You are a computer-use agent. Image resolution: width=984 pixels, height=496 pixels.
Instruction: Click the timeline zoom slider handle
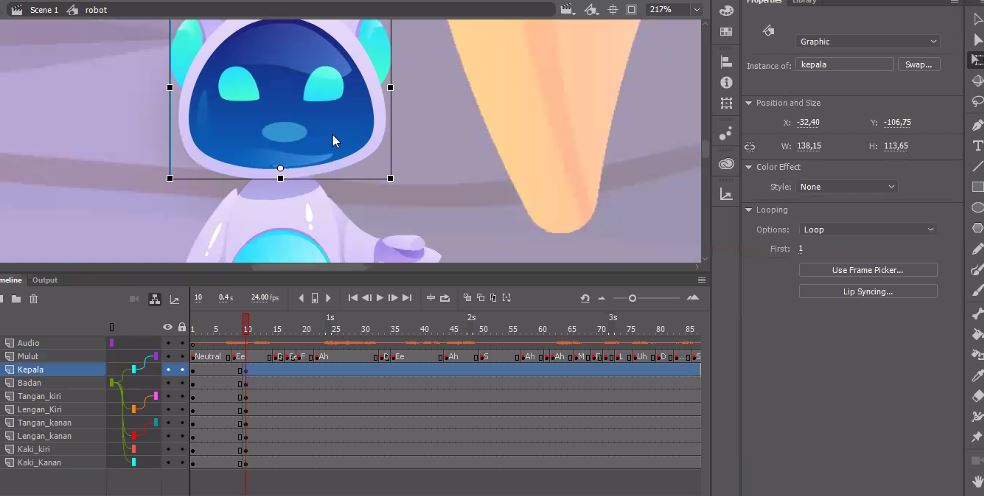pos(632,298)
